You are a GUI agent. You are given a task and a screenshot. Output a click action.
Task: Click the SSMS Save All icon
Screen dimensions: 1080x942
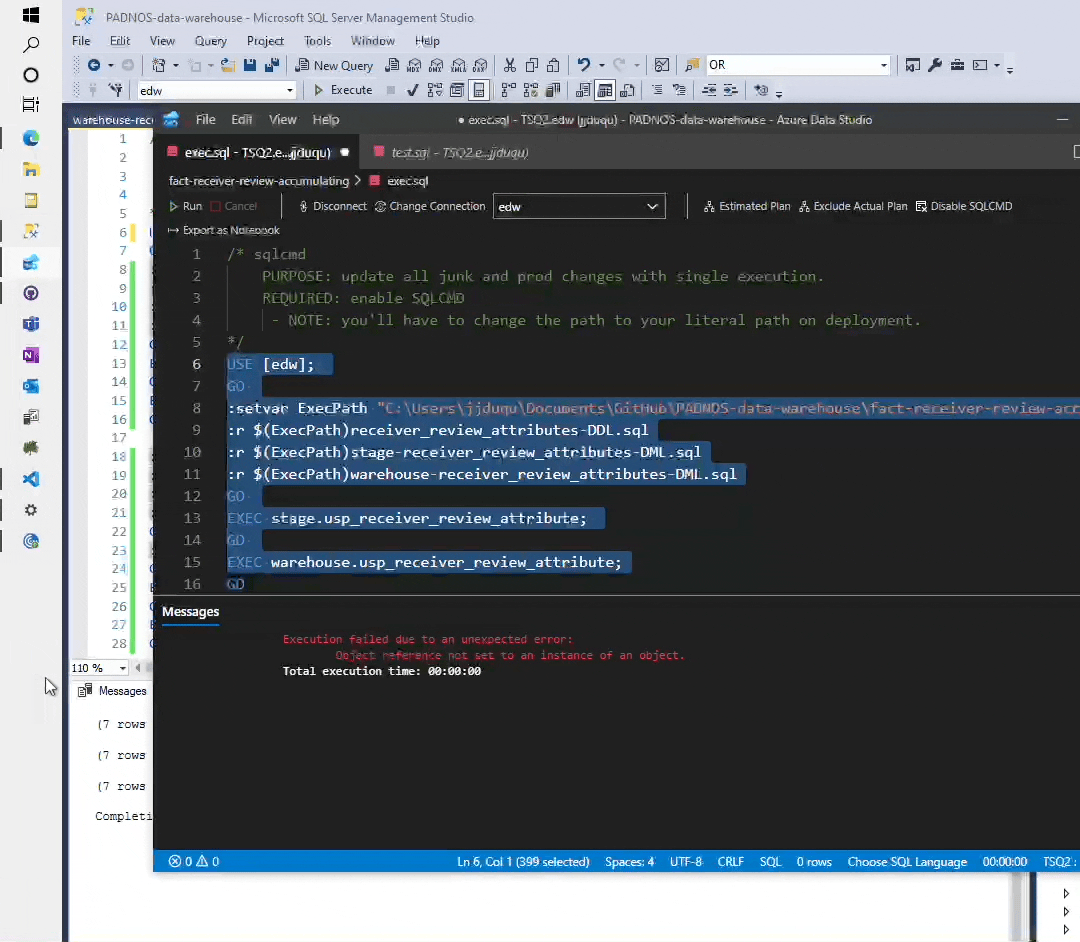(x=272, y=65)
